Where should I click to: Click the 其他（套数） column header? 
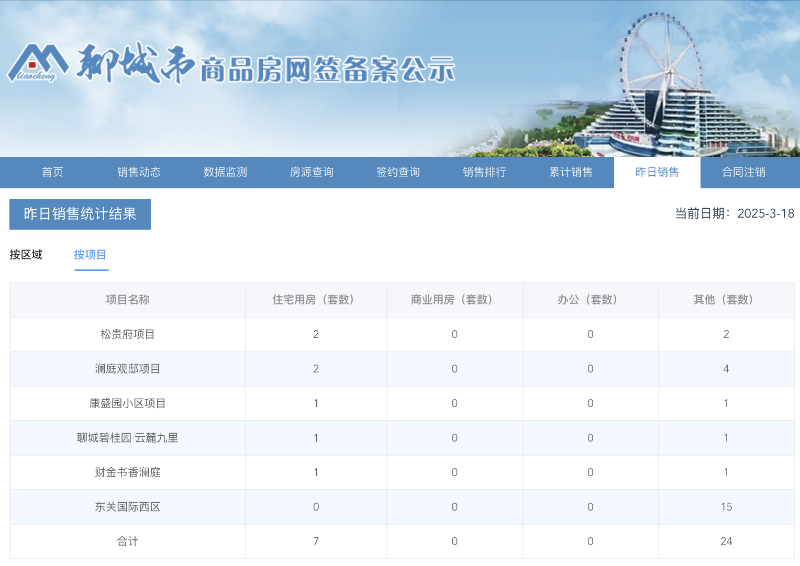[x=726, y=300]
